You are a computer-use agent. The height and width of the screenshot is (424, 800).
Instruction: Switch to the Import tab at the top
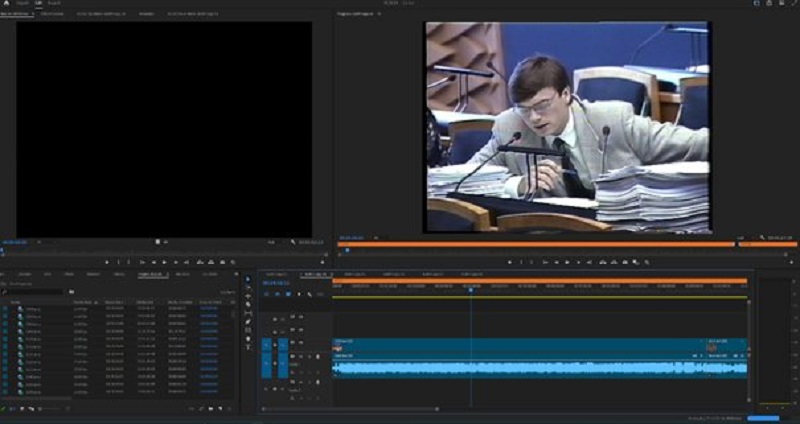click(x=22, y=4)
